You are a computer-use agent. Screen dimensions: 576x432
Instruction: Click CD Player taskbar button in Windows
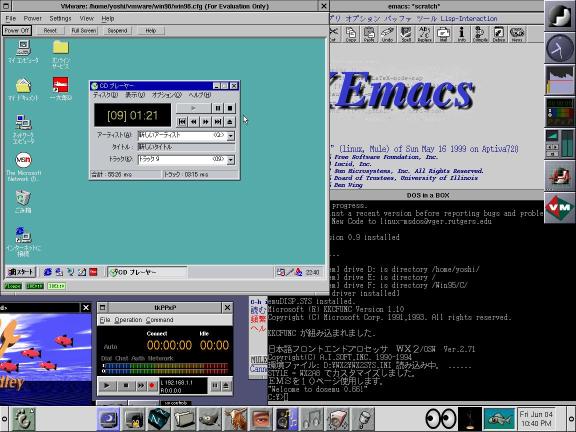[x=147, y=272]
